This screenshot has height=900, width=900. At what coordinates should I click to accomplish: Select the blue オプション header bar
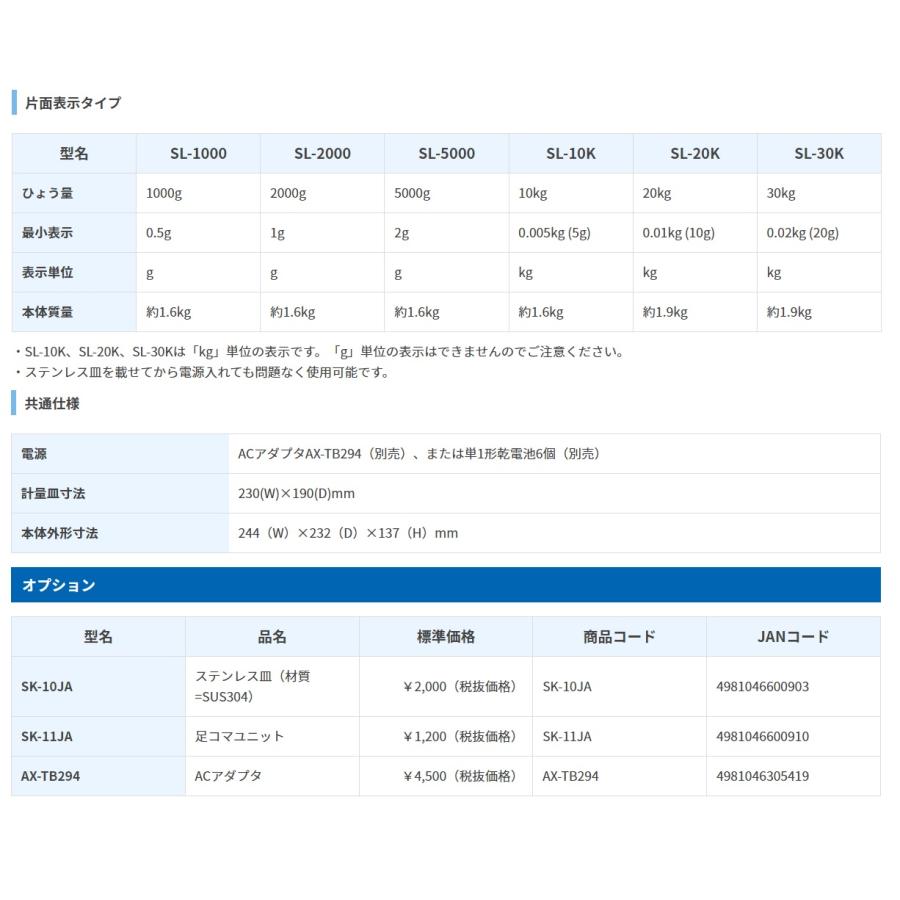click(445, 585)
